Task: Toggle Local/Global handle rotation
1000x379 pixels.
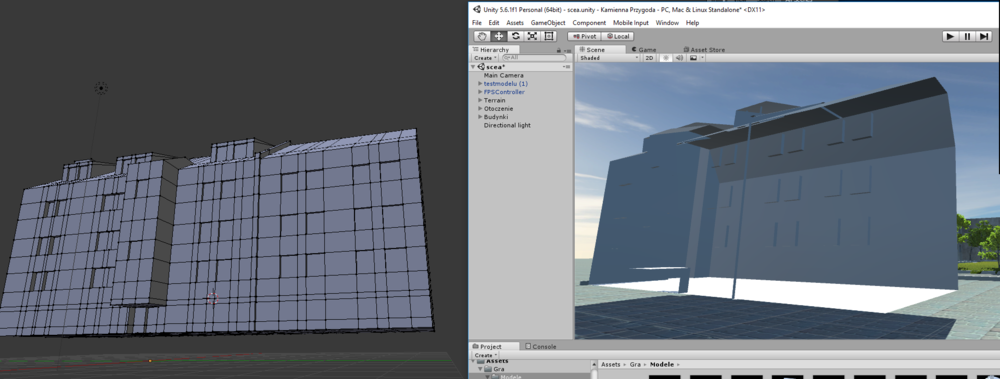Action: 618,36
